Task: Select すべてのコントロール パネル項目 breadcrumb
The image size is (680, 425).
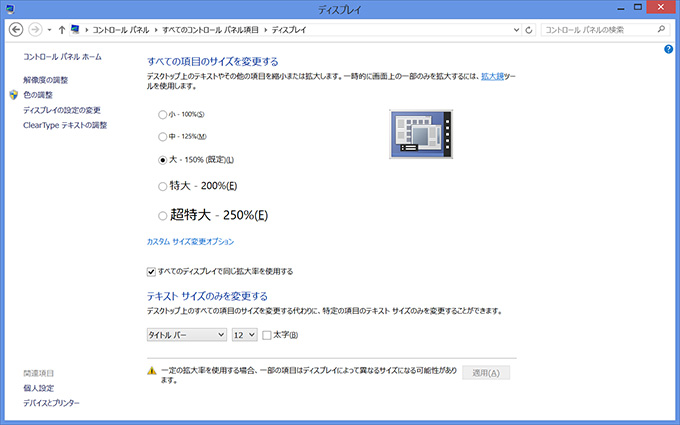Action: [x=210, y=30]
